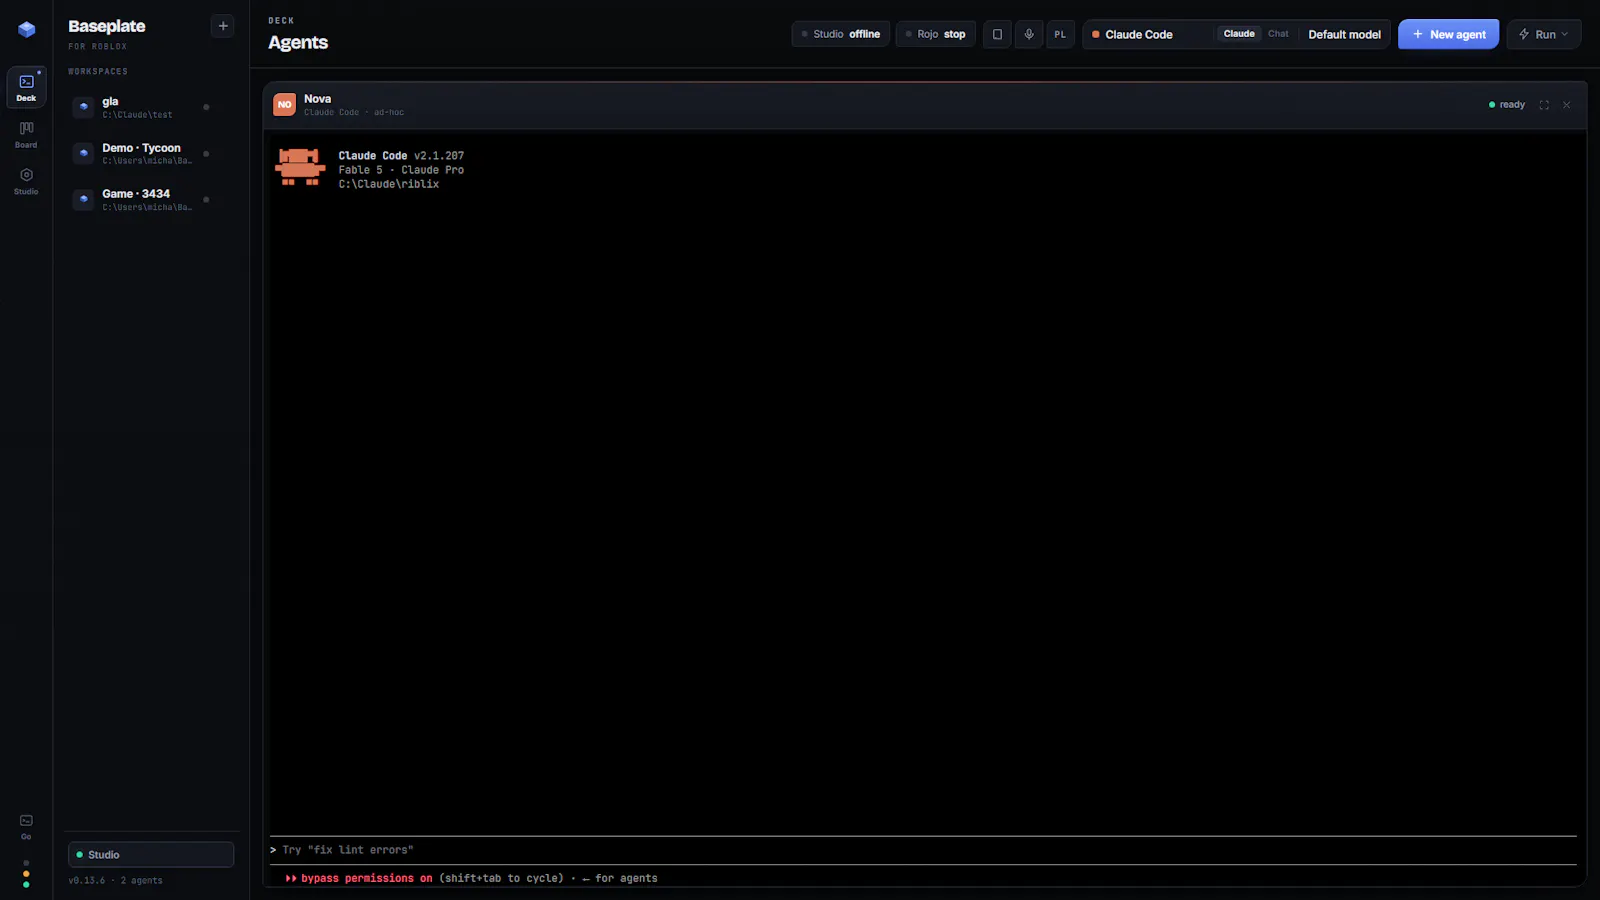
Task: Click the Studio offline status button
Action: pyautogui.click(x=841, y=34)
